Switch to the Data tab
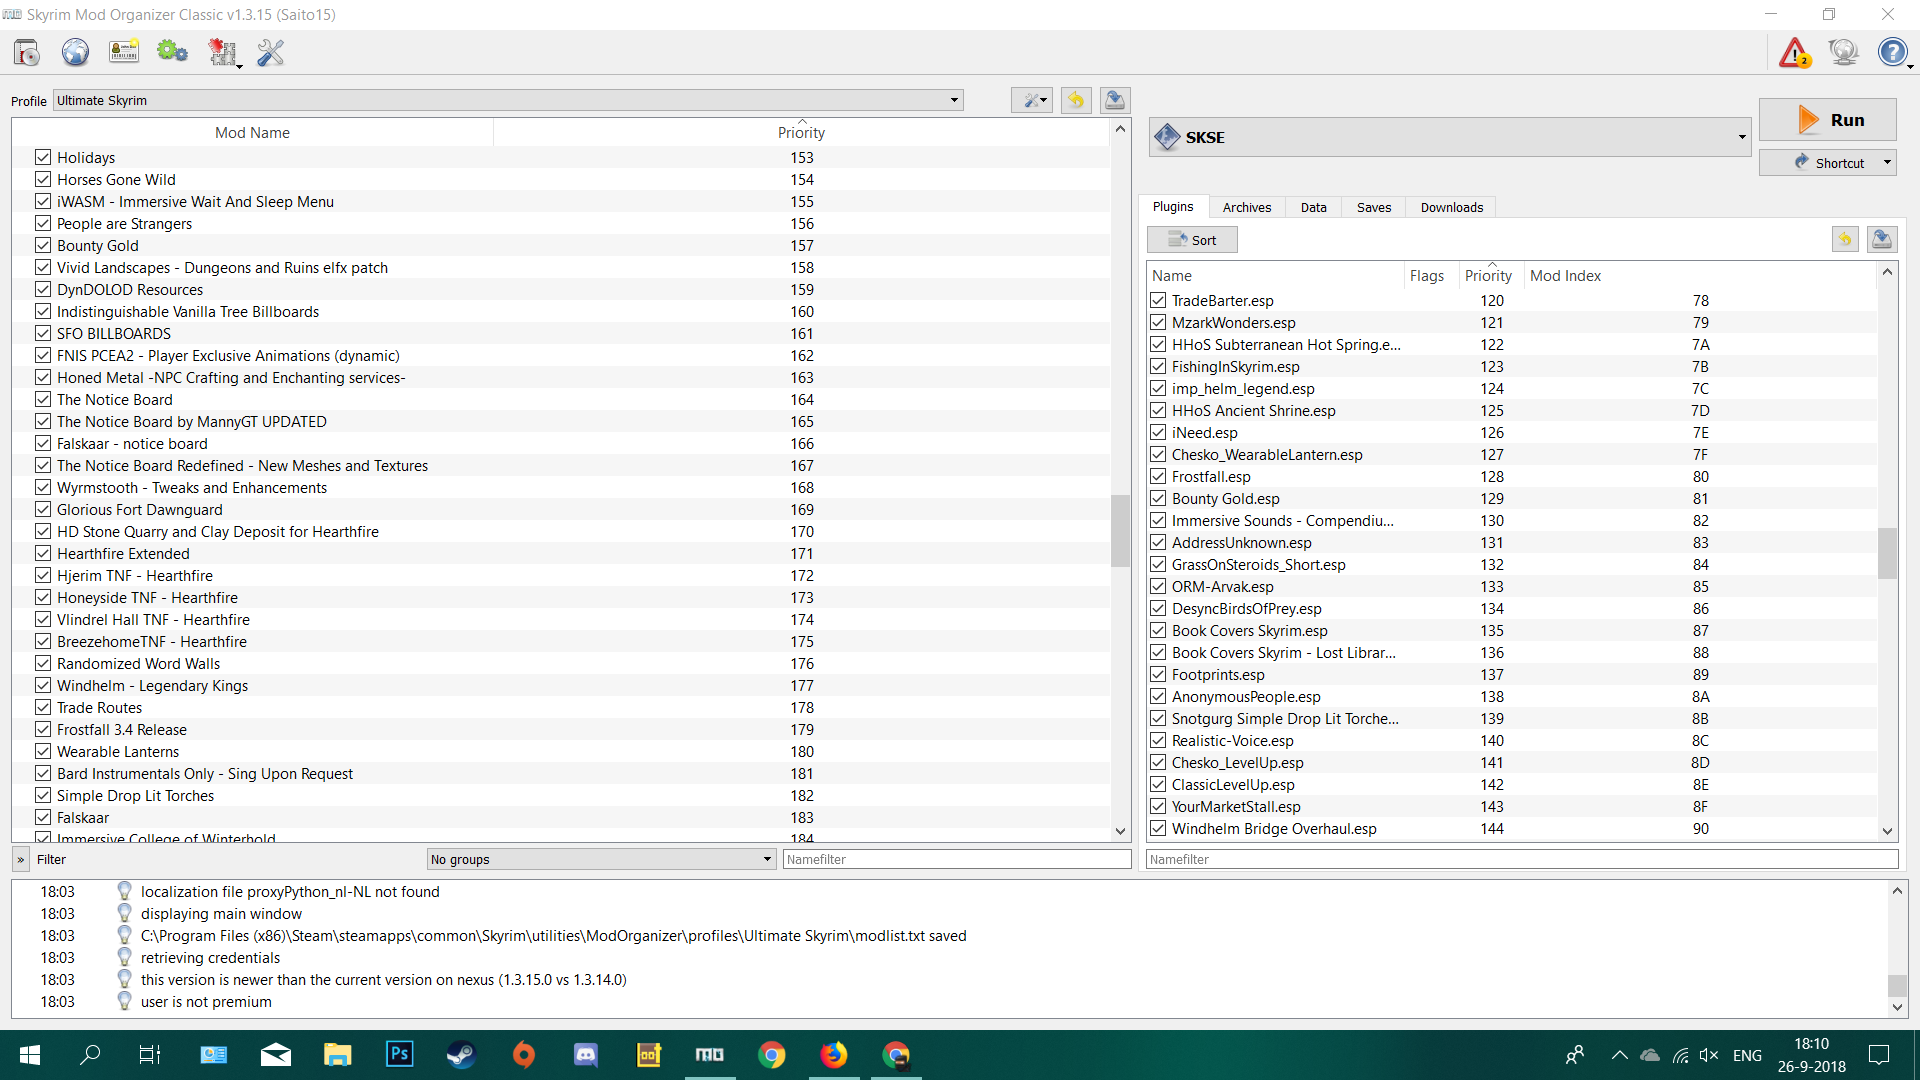Screen dimensions: 1920x1080 (x=1314, y=207)
